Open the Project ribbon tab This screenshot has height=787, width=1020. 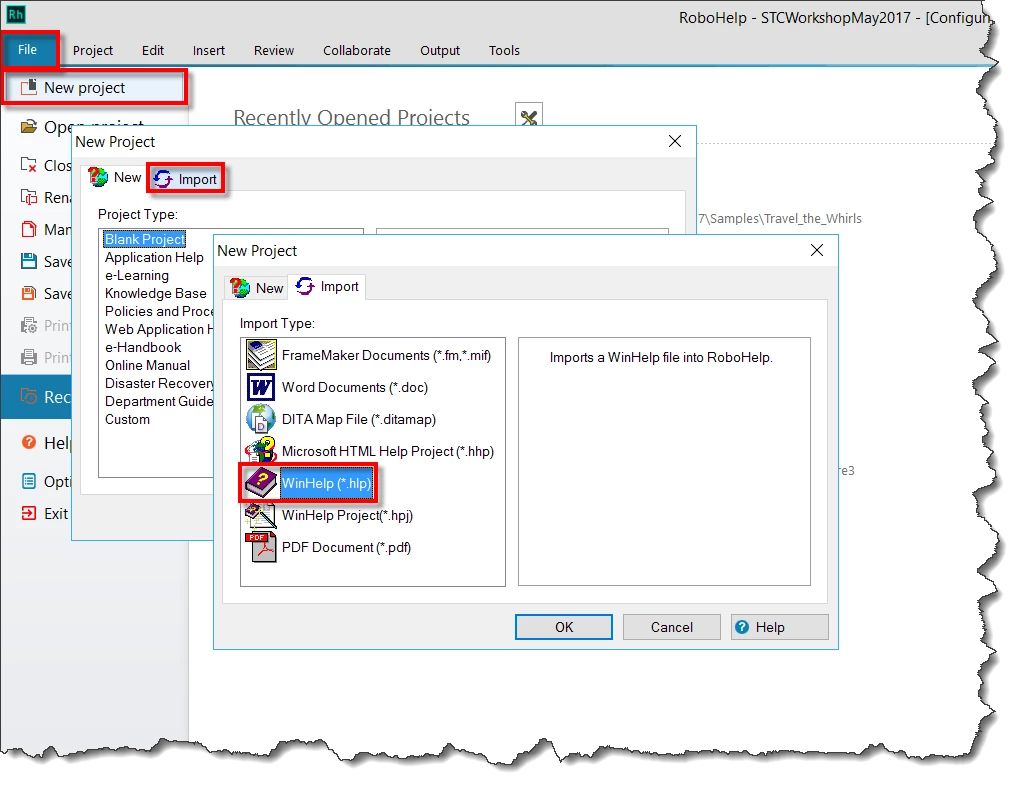92,50
